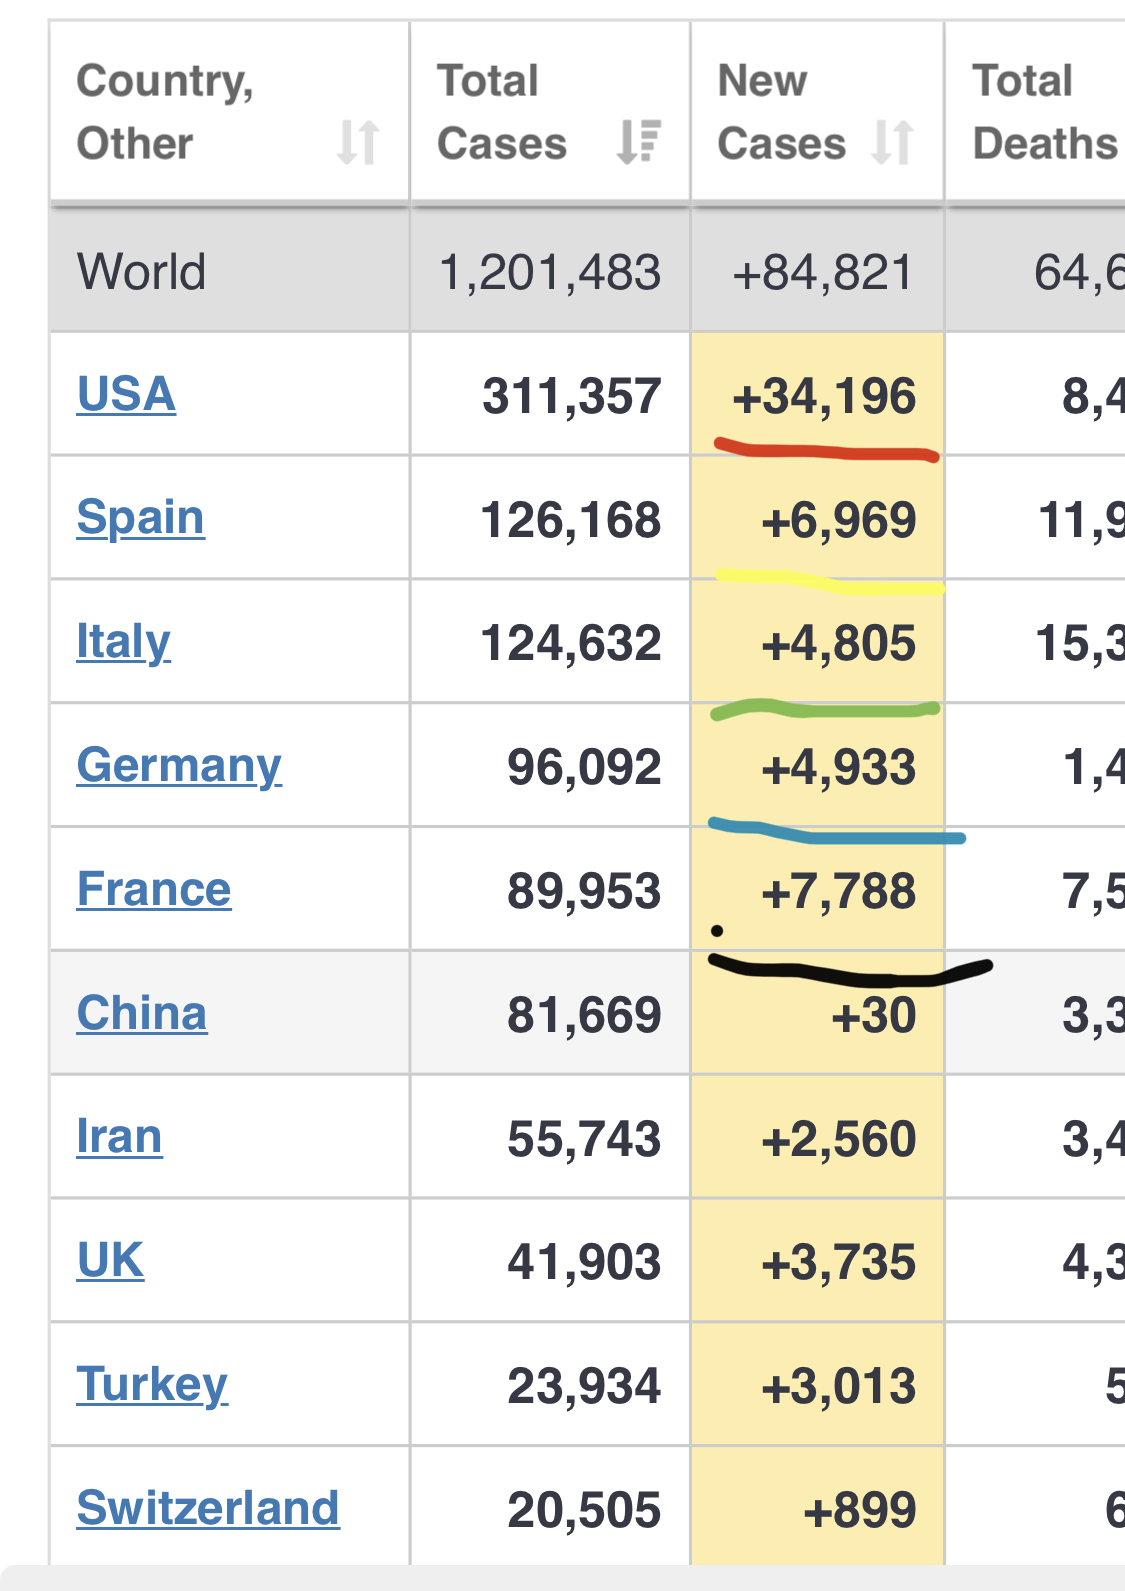Click the New Cases sort arrows
The image size is (1125, 1591).
[x=892, y=142]
